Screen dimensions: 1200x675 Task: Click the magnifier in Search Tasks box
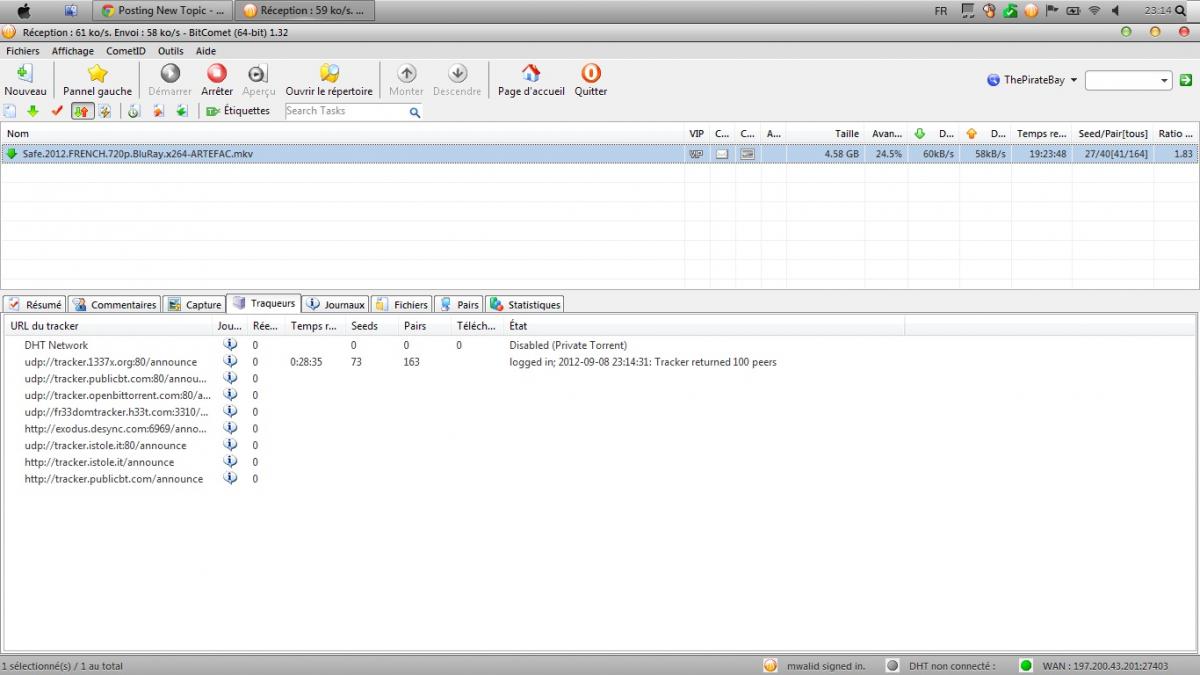[x=414, y=112]
